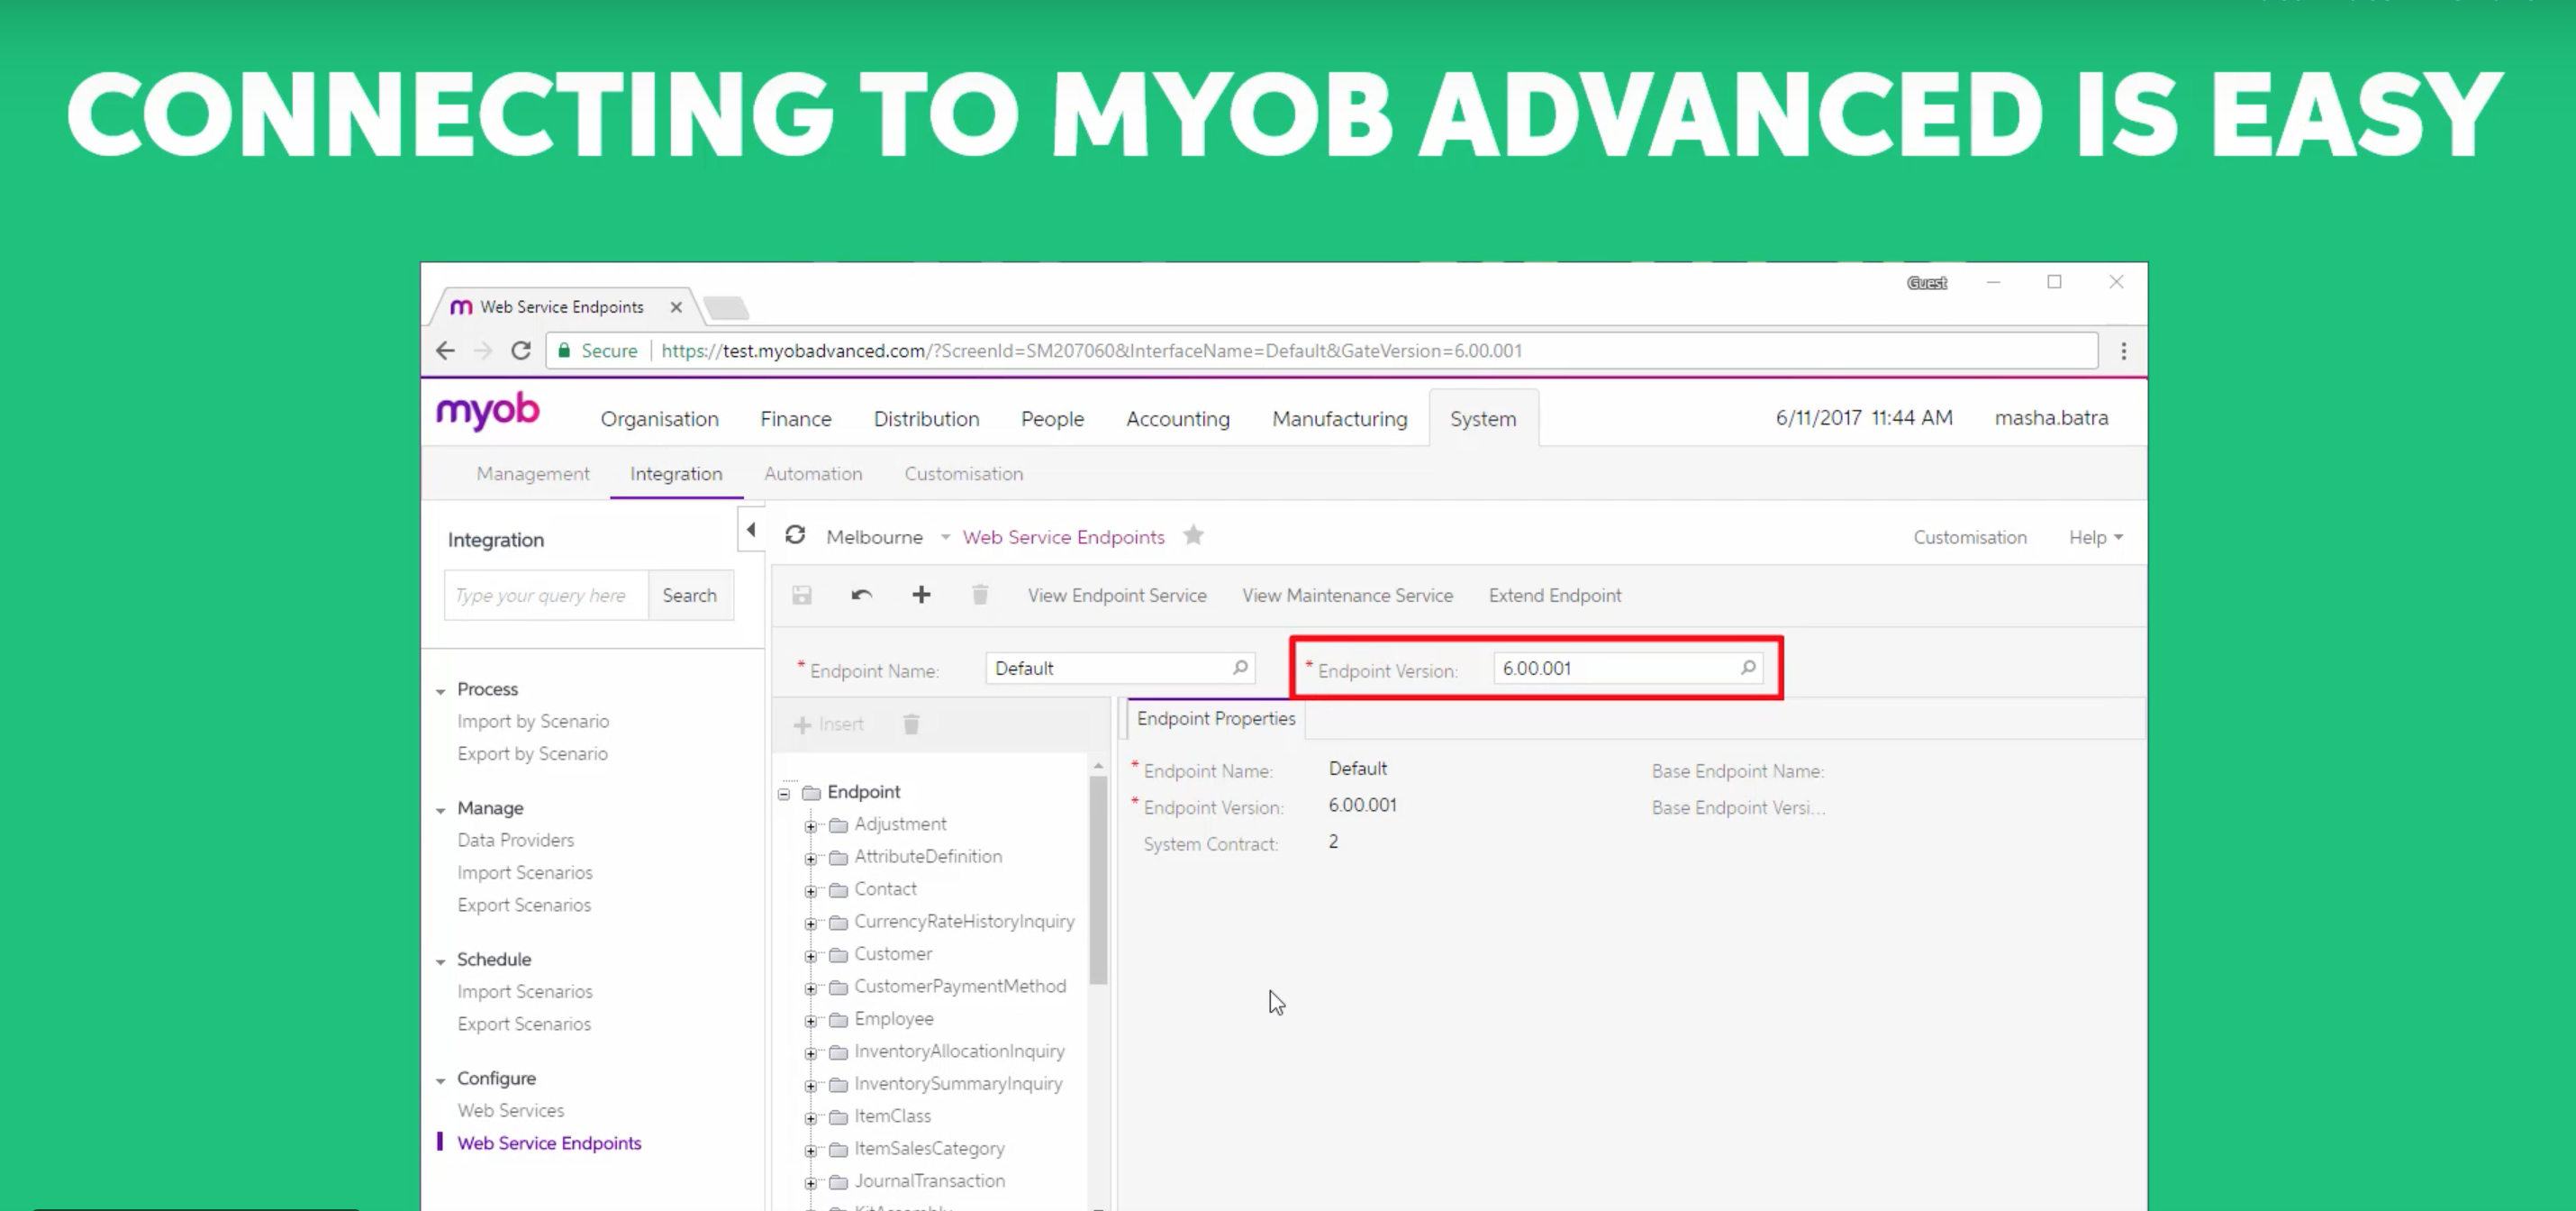
Task: Open the Organisation menu
Action: coord(659,419)
